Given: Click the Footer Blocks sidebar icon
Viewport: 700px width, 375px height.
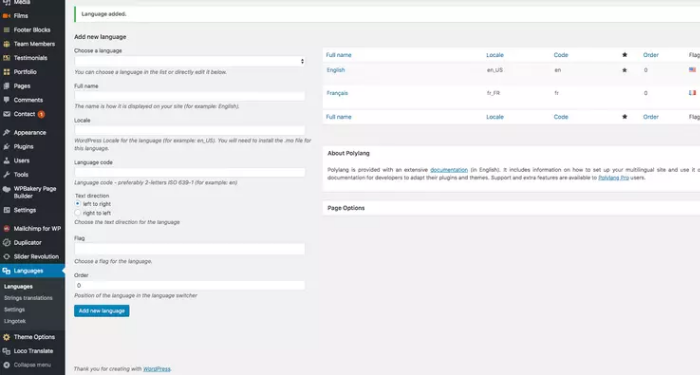Looking at the screenshot, I should click(6, 30).
